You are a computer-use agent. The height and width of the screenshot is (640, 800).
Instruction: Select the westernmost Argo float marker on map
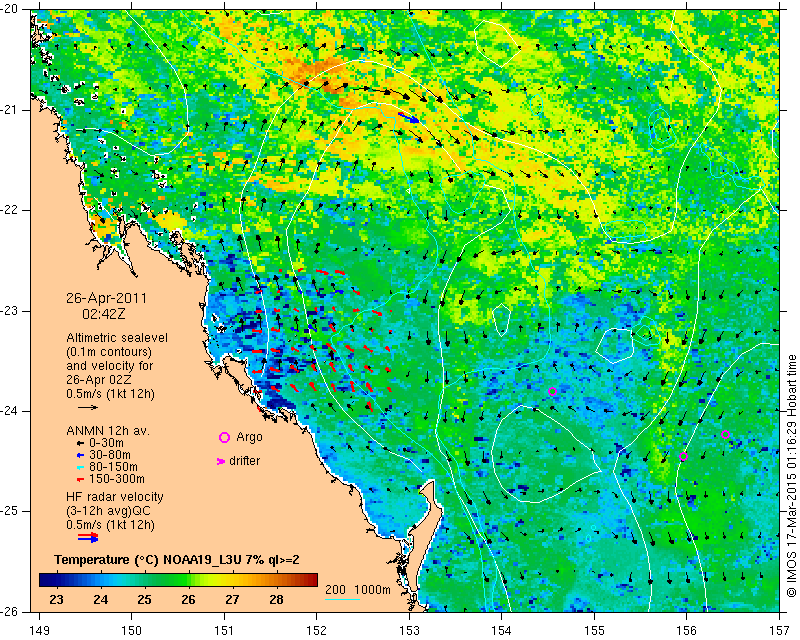(x=552, y=392)
